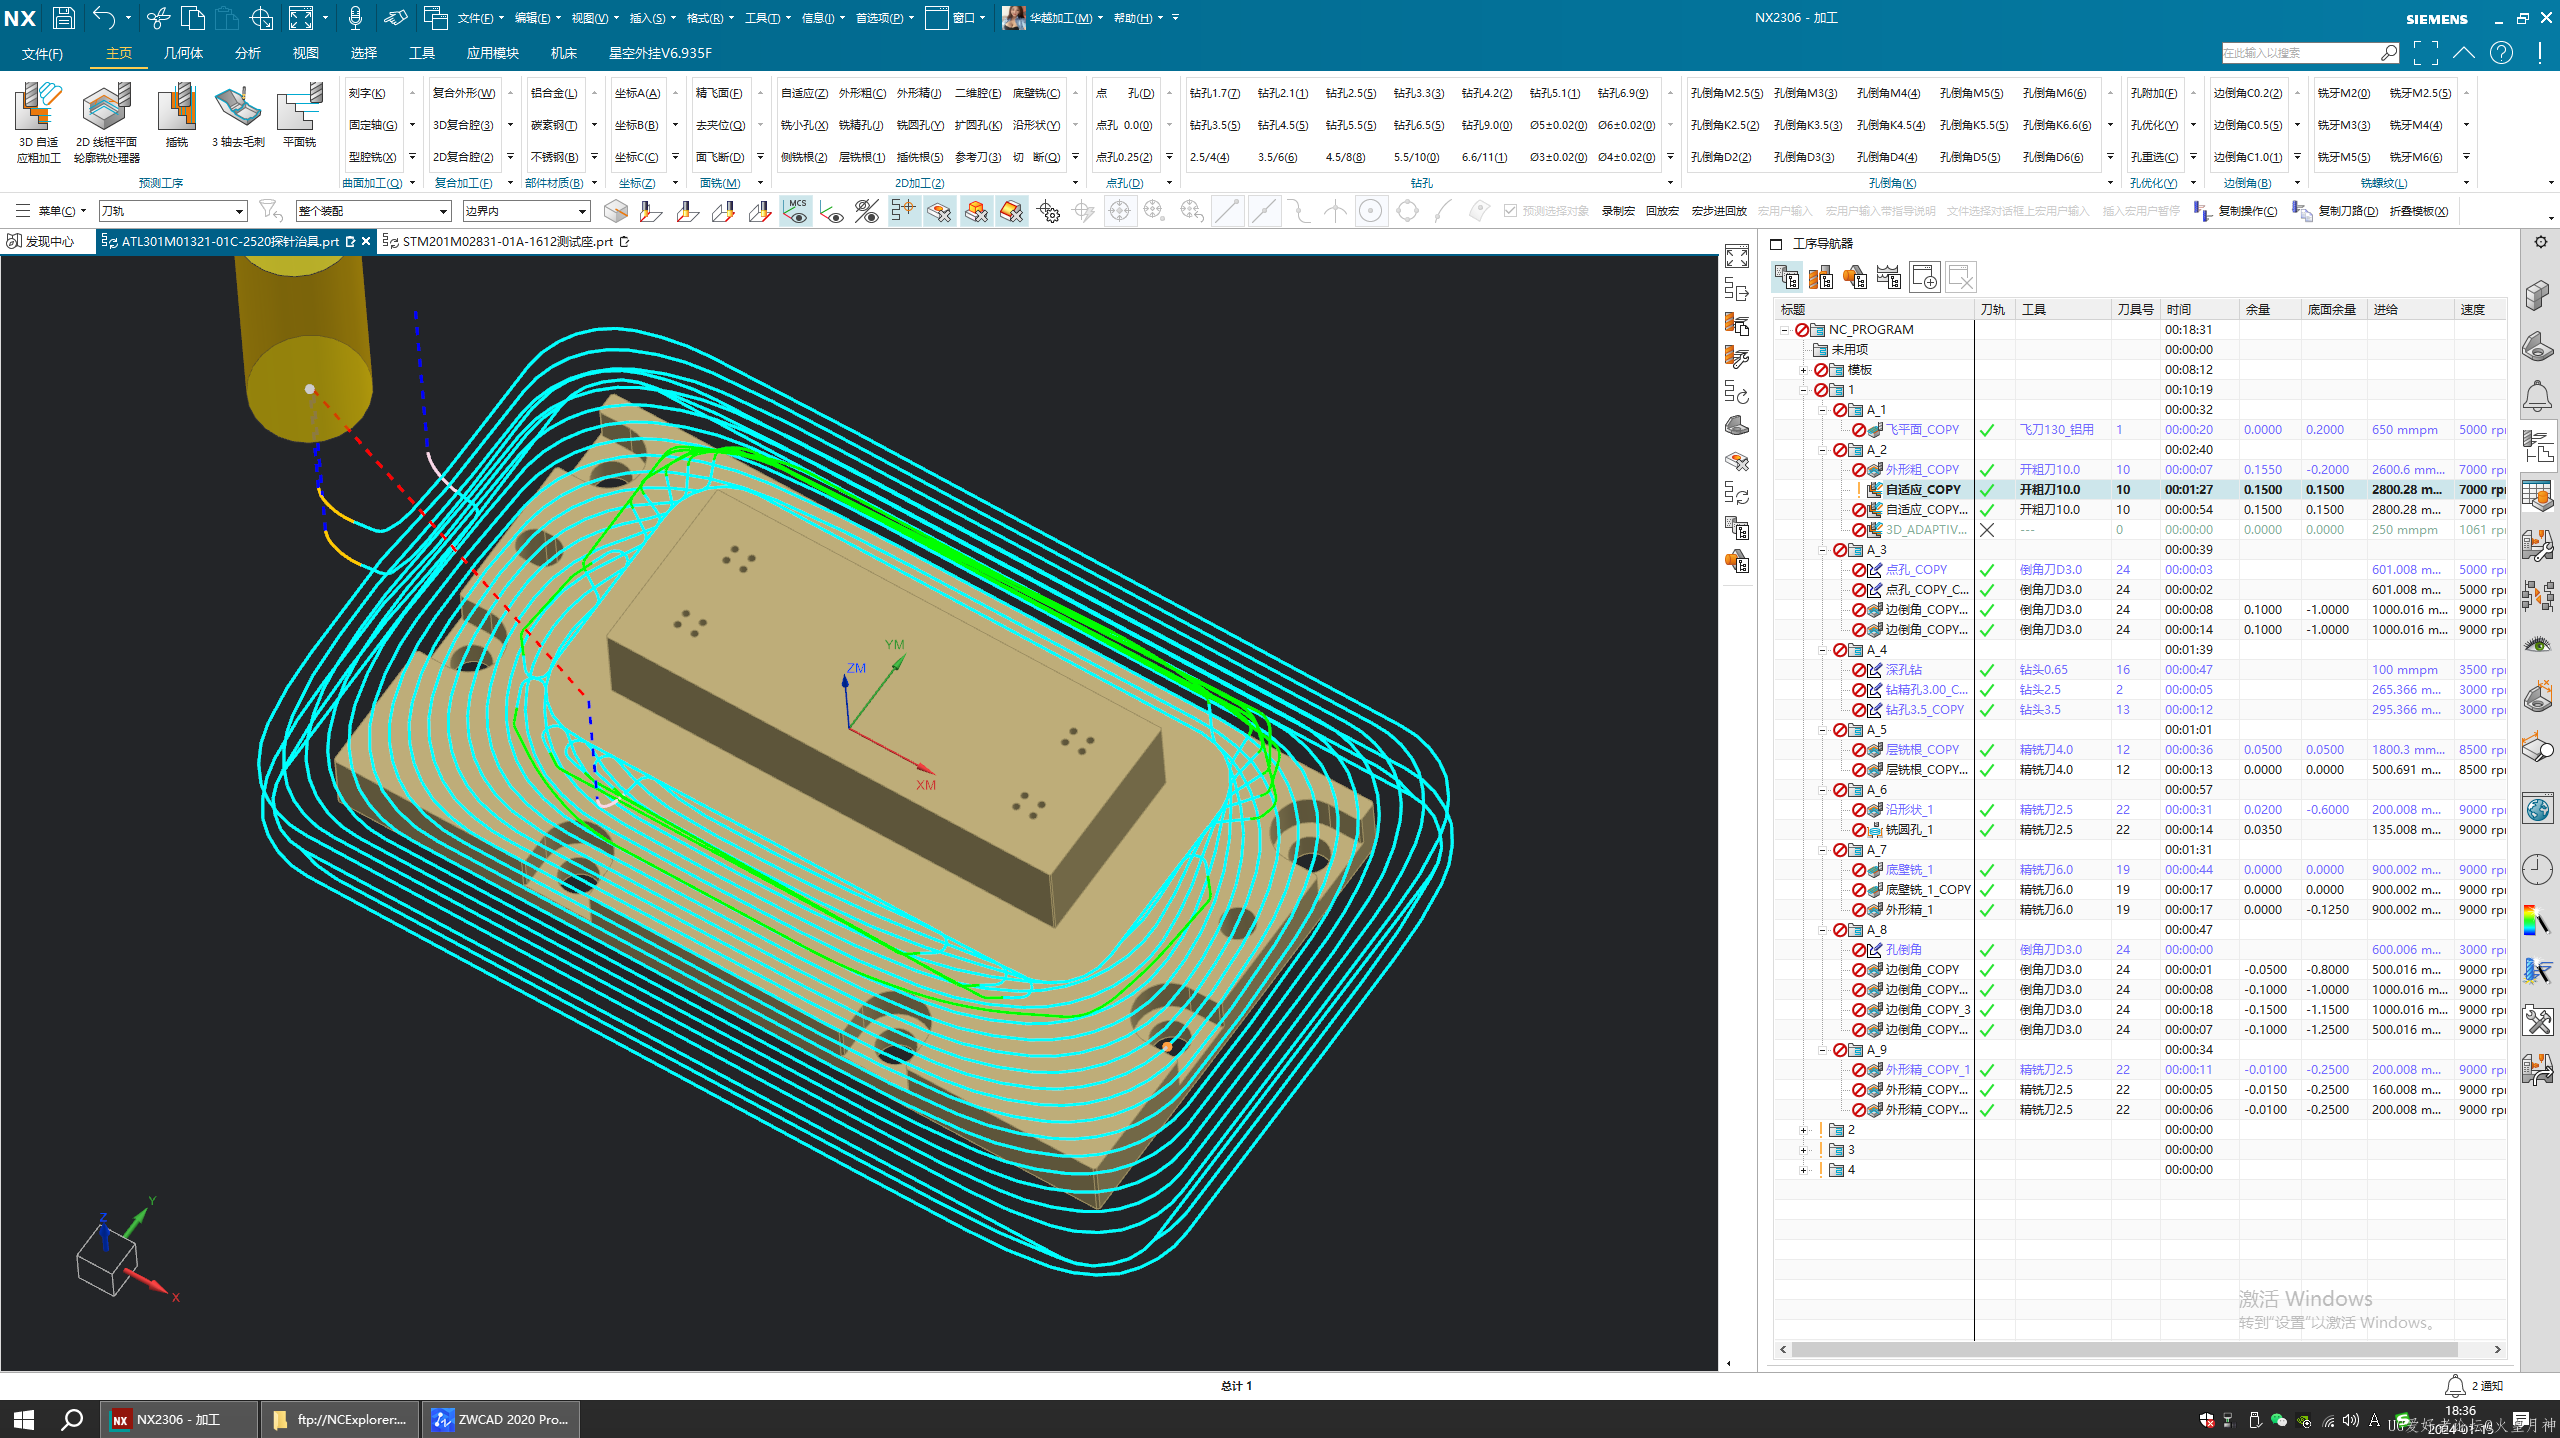
Task: Click green check of 沿形状_1 row
Action: [1987, 810]
